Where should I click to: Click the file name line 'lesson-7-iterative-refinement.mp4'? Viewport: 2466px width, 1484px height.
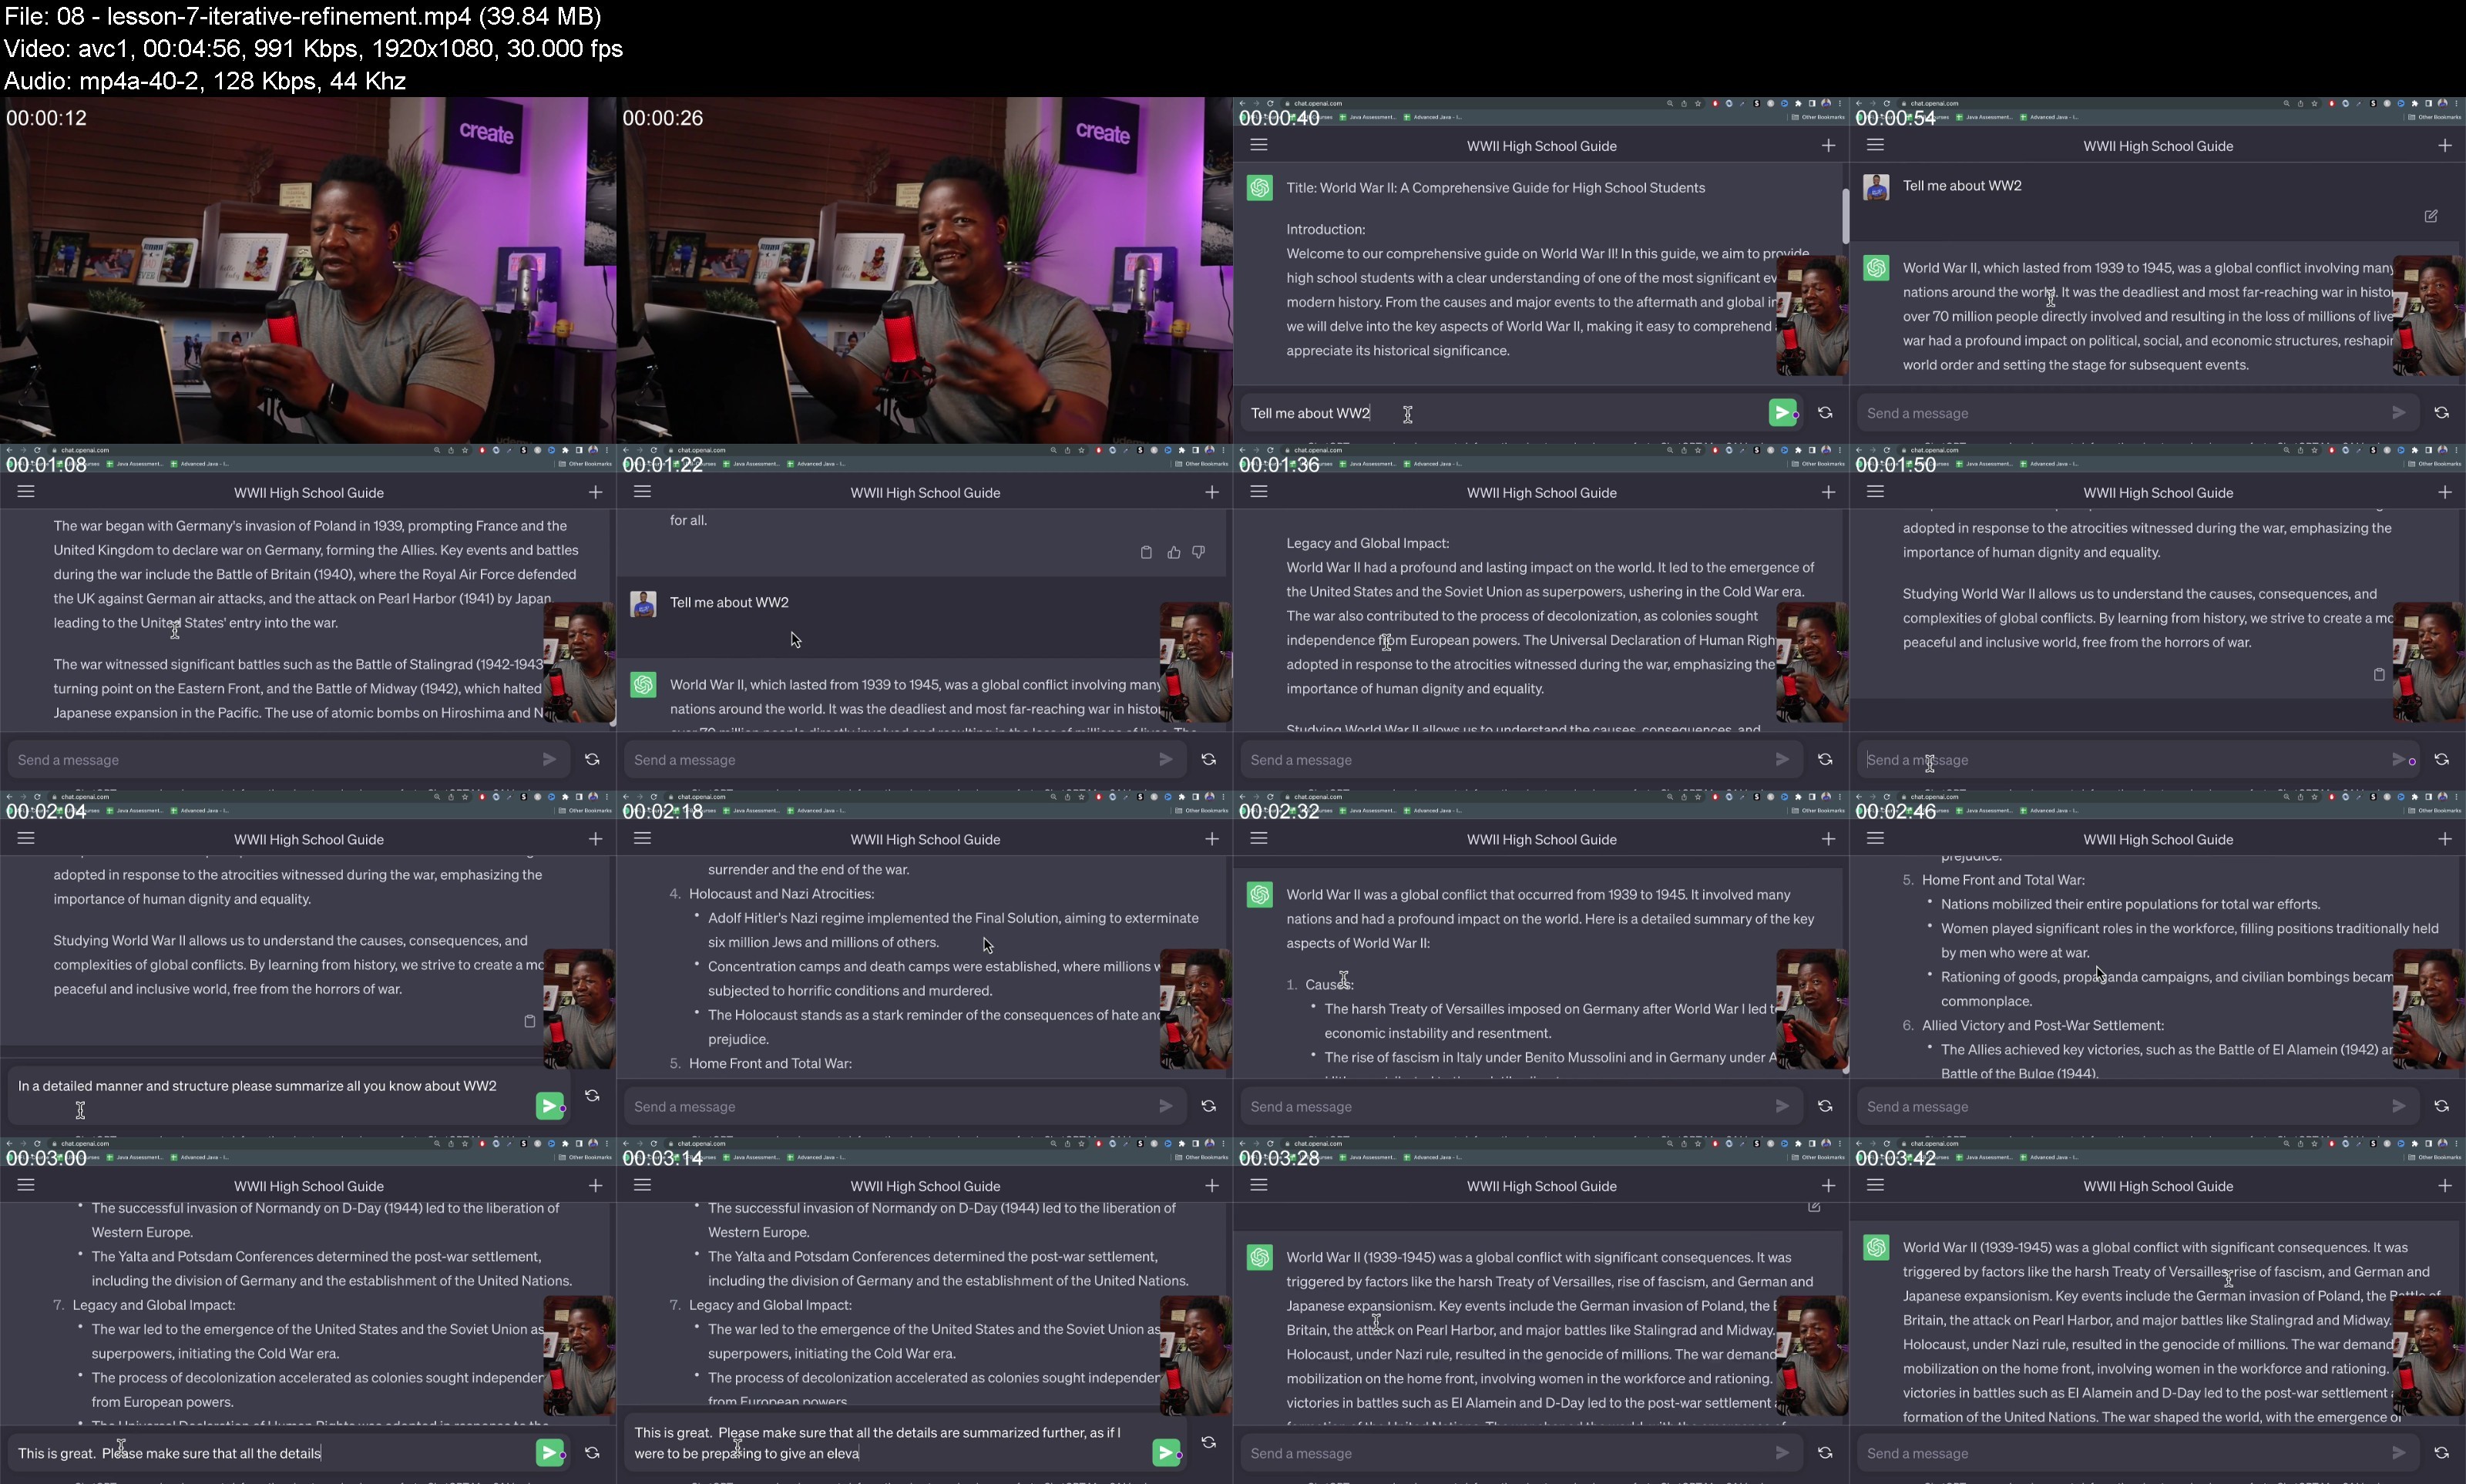coord(302,16)
